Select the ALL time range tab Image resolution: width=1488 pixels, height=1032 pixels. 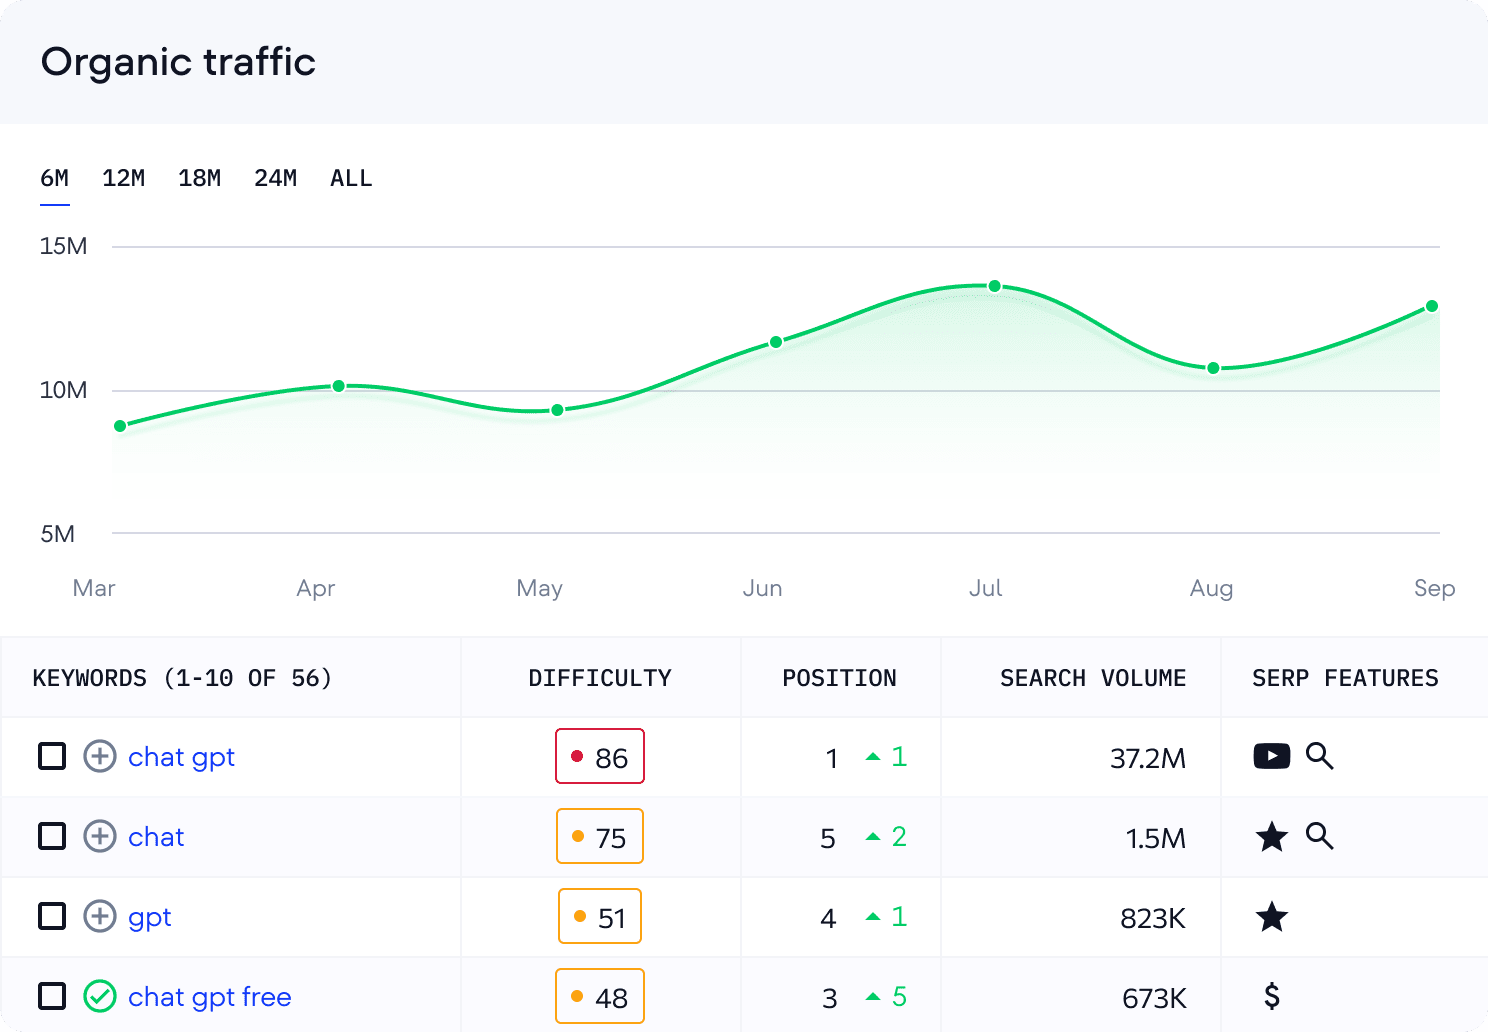coord(351,179)
